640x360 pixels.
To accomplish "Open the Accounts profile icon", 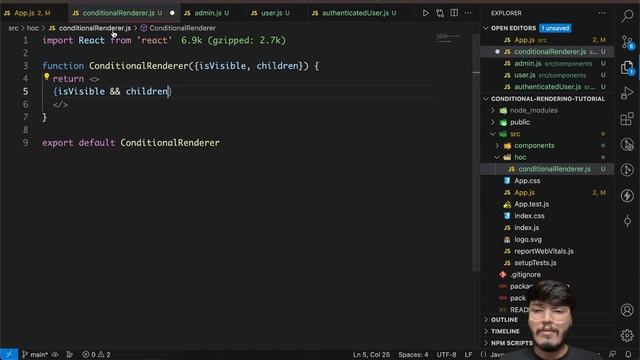I will pos(627,310).
